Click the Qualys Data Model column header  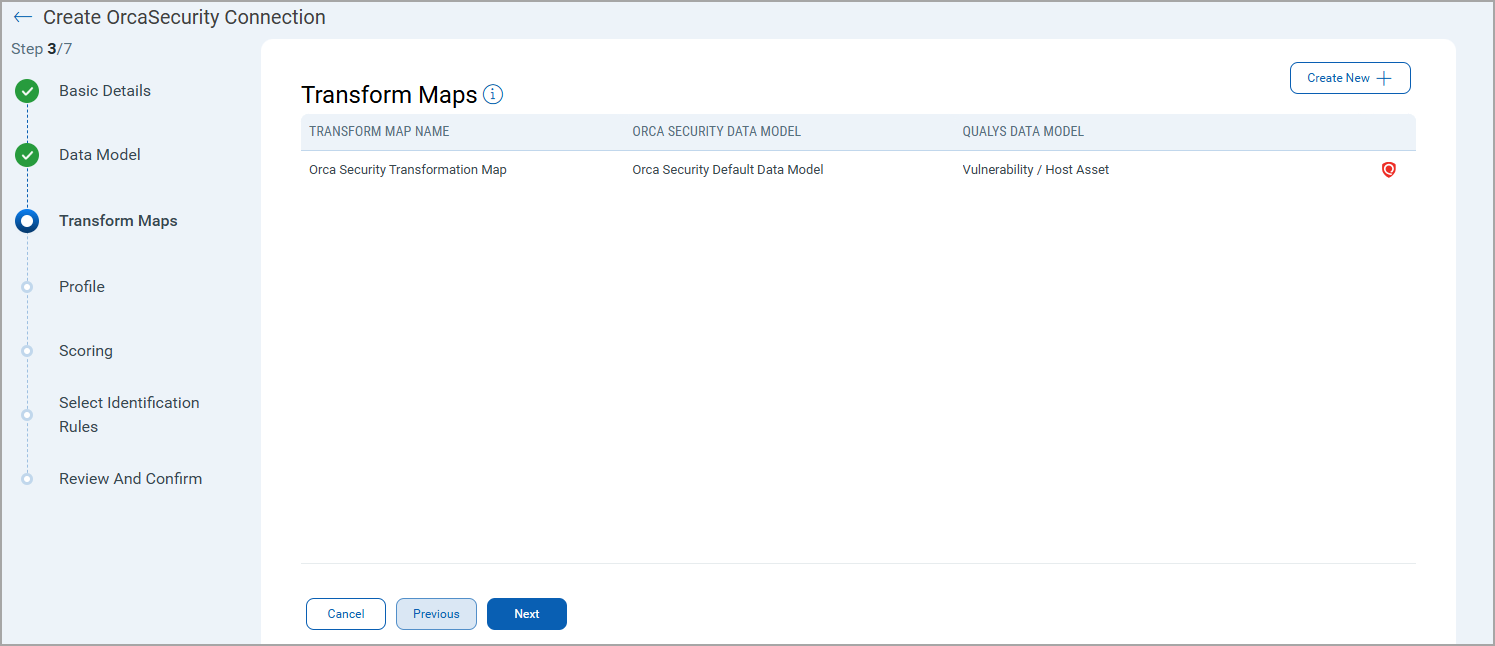[x=1023, y=132]
